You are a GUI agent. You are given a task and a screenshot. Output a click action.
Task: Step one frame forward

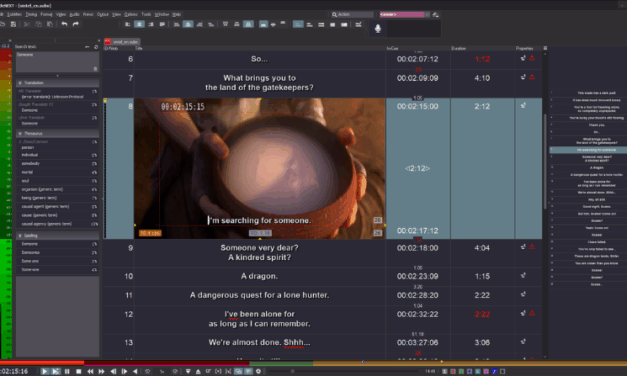click(124, 372)
